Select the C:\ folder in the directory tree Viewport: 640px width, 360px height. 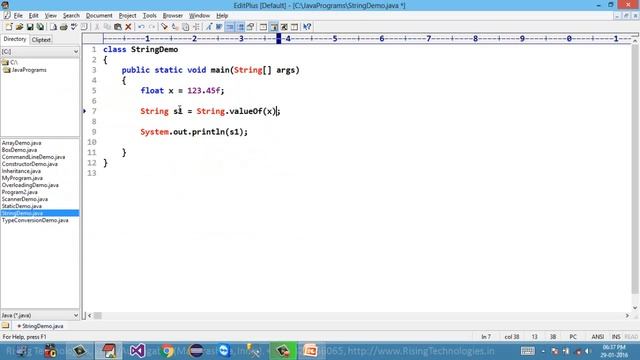tap(10, 62)
